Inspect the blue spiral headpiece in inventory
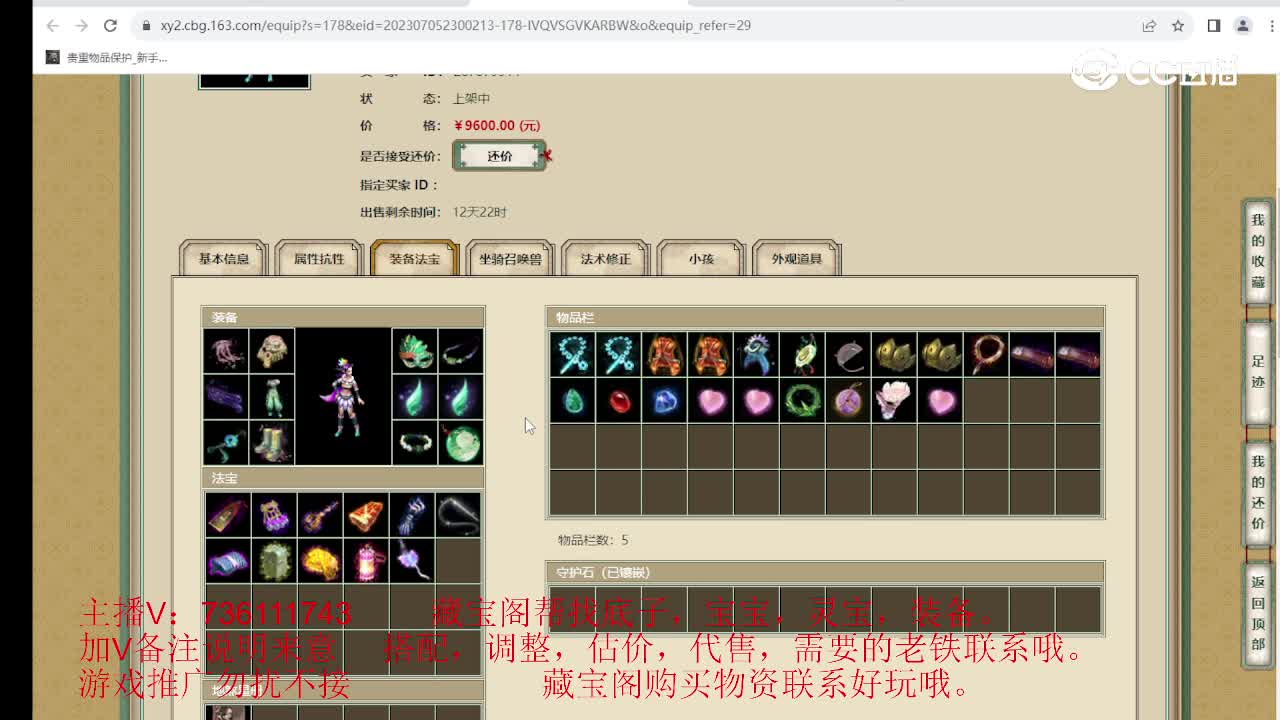The image size is (1280, 720). click(756, 354)
